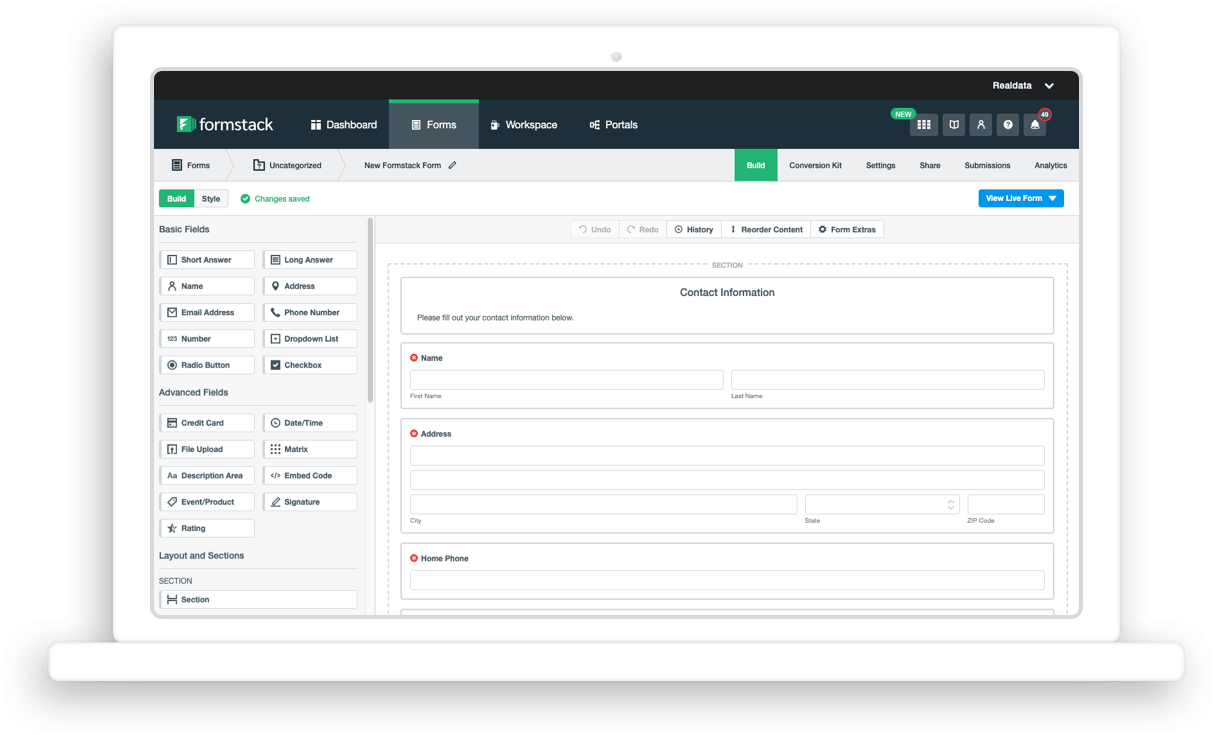Click the Formstack logo
Viewport: 1215px width, 735px height.
point(225,124)
